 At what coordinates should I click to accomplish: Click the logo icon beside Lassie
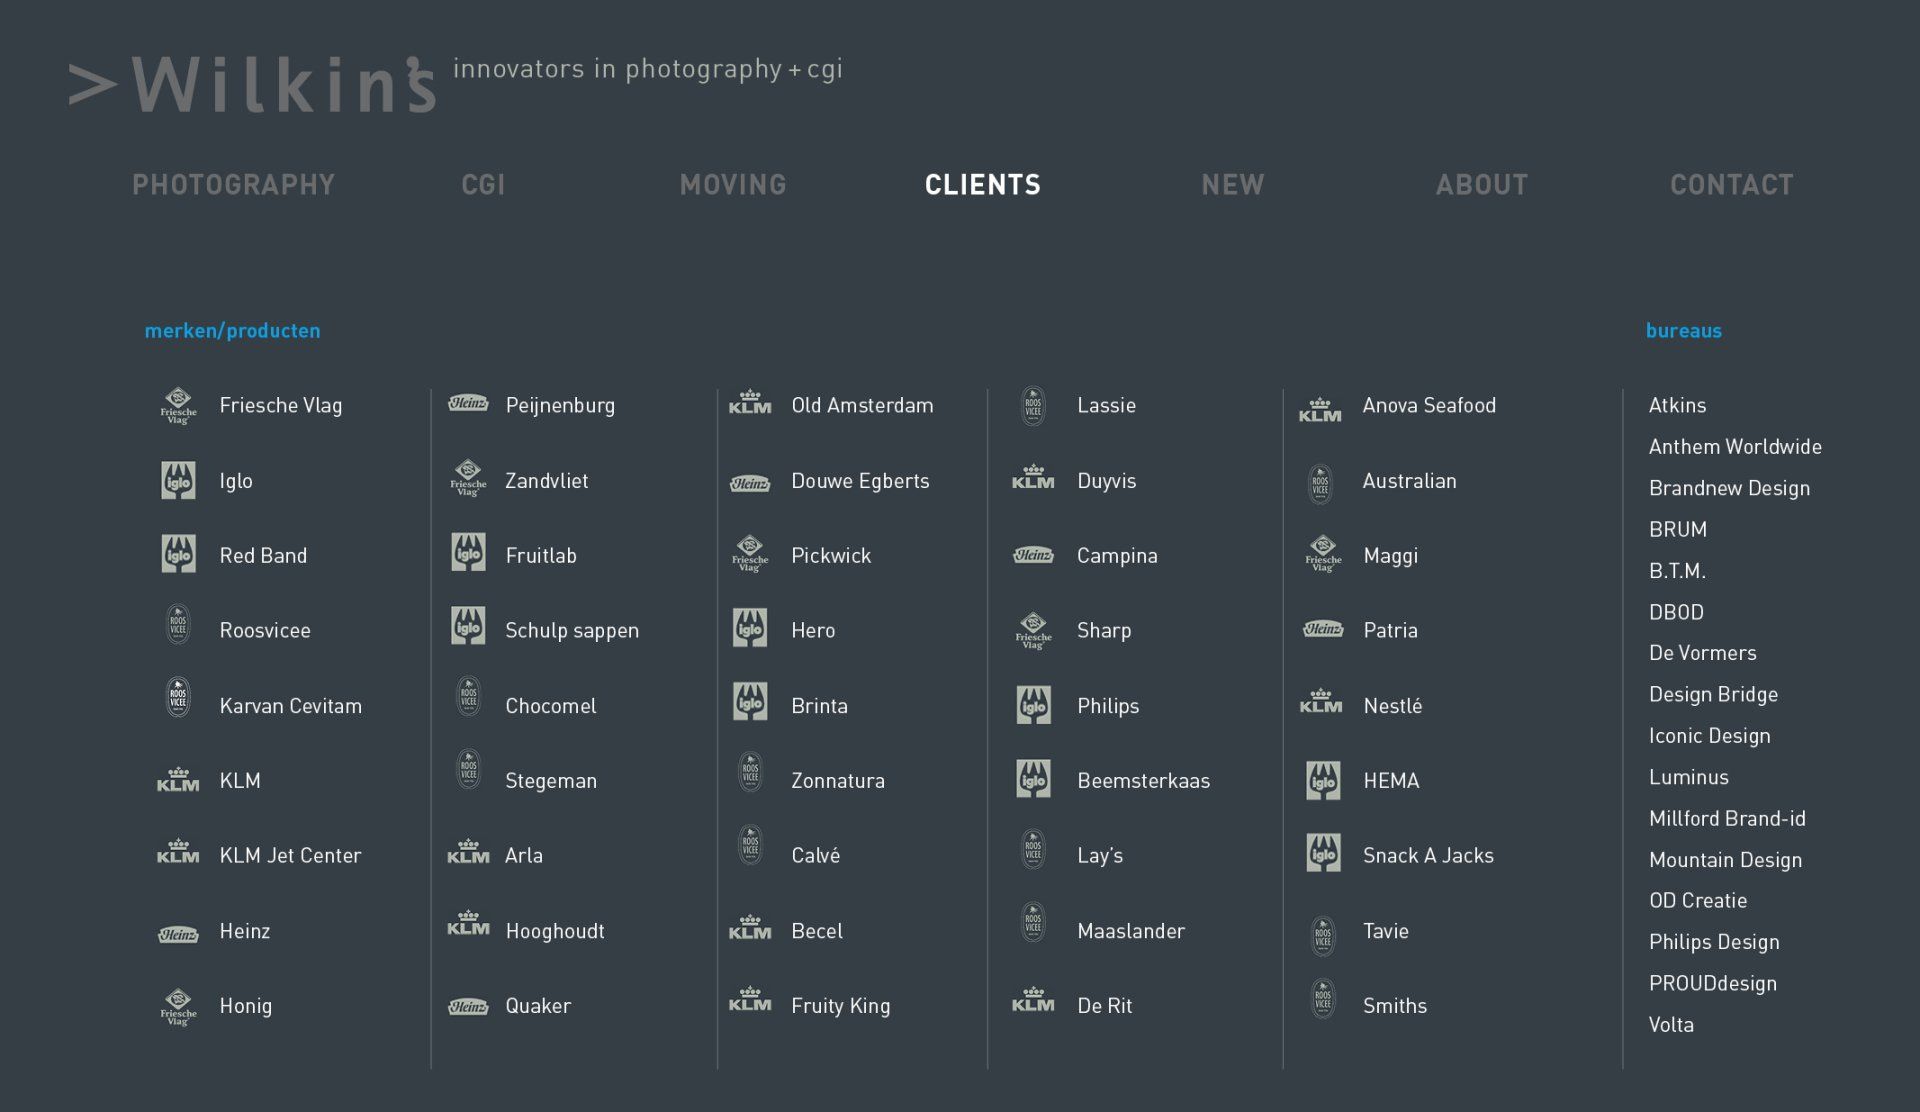click(1033, 407)
